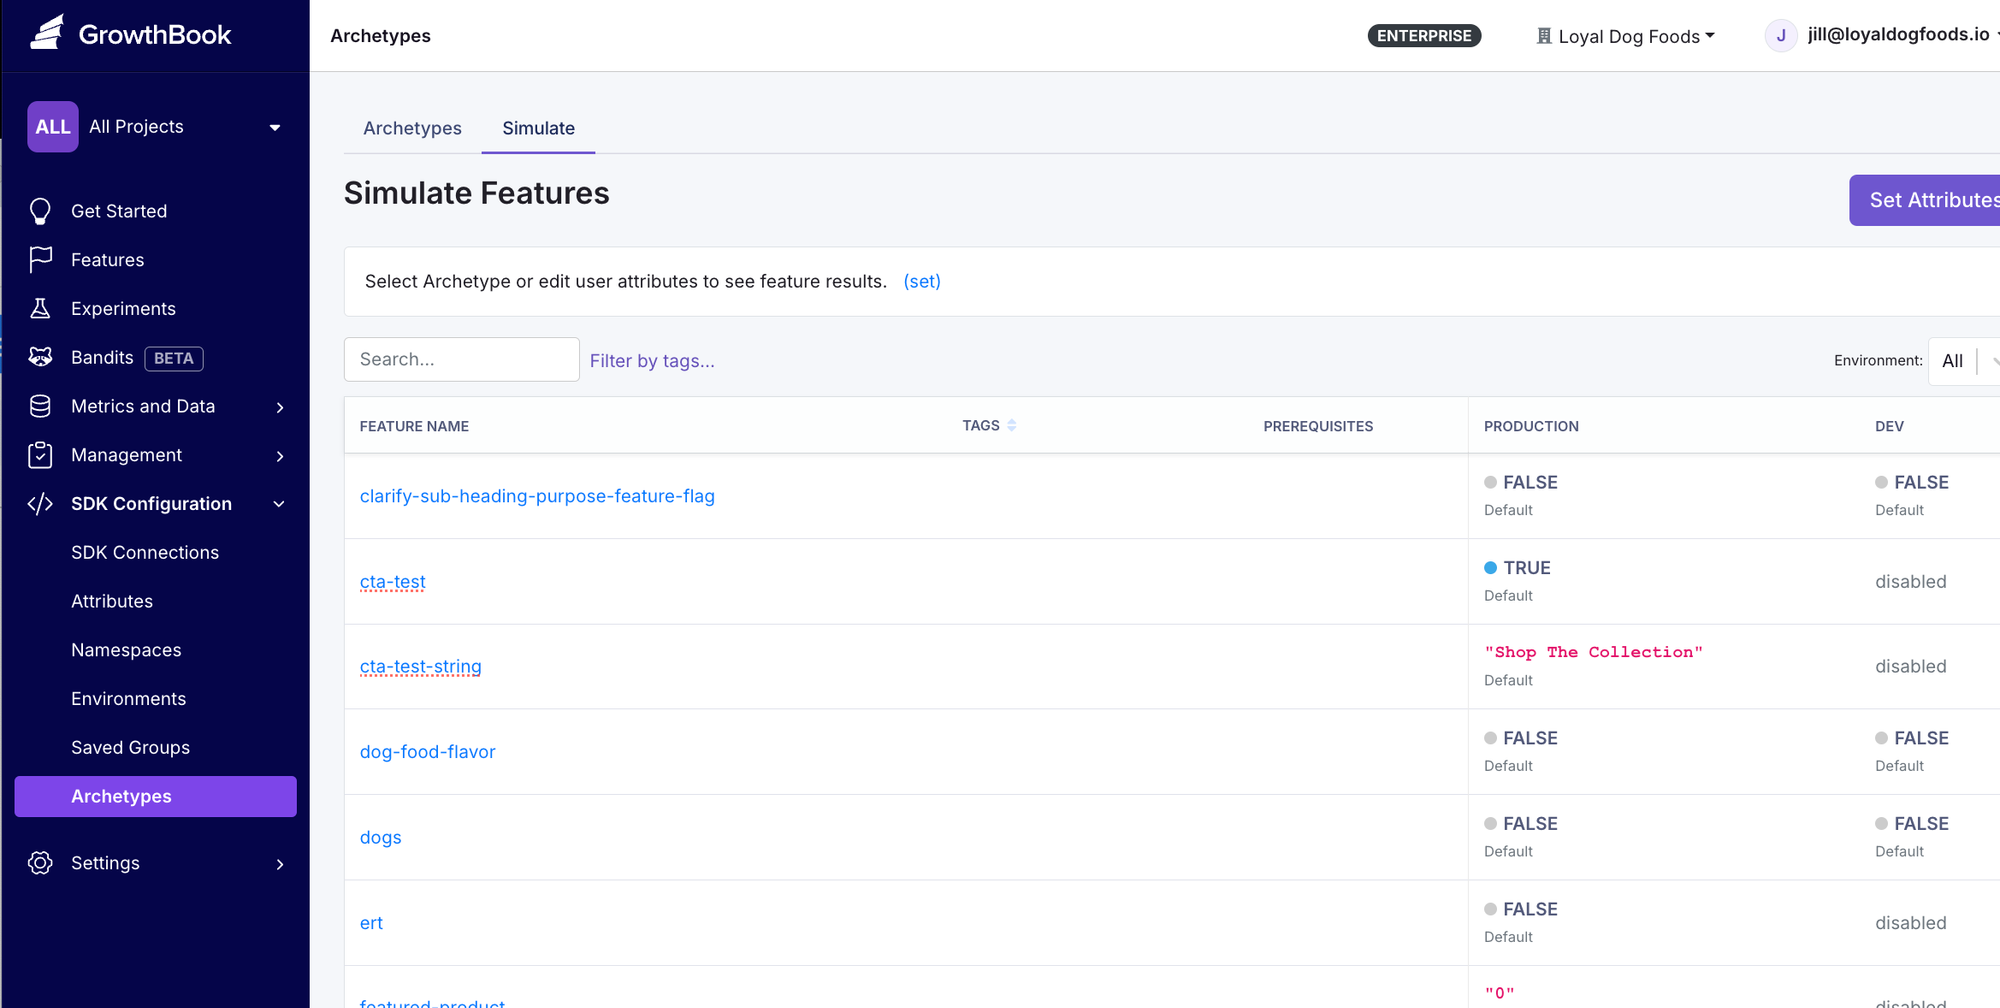Select the Simulate tab
Screen dimensions: 2000x1008
[x=538, y=128]
